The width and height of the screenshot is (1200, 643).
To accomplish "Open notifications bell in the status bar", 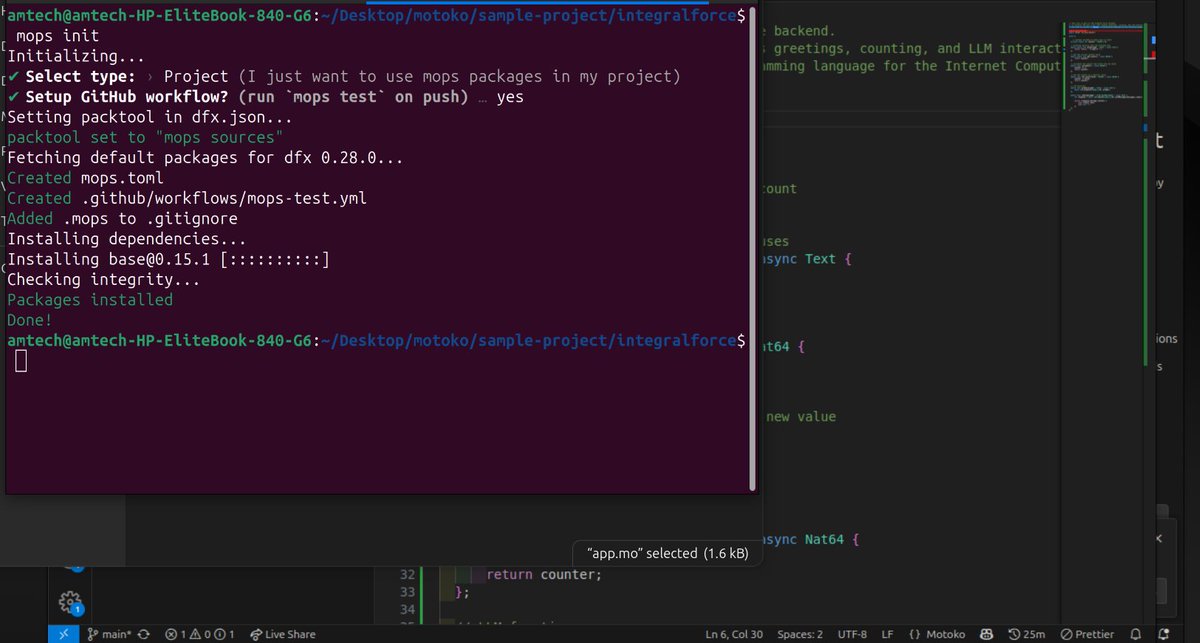I will 1135,634.
